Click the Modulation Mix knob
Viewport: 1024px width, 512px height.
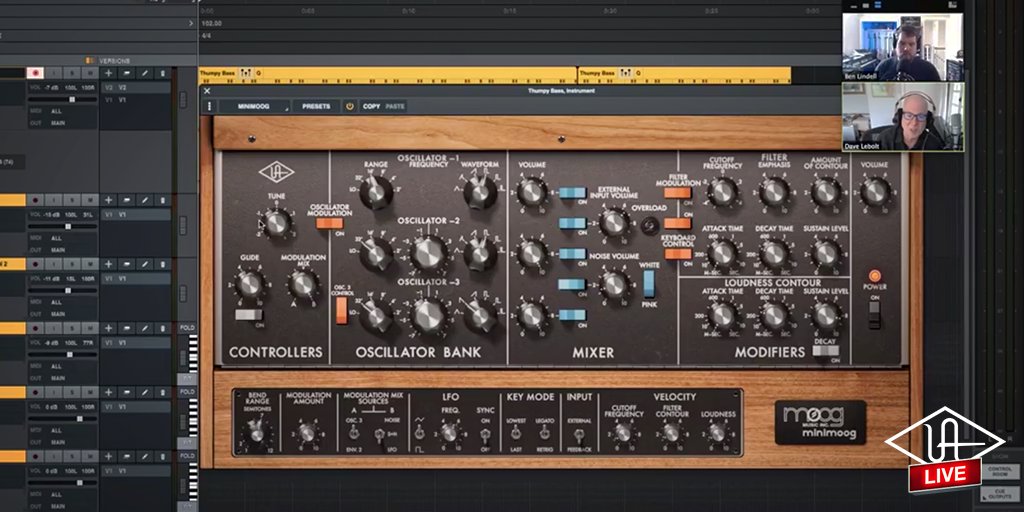point(303,284)
